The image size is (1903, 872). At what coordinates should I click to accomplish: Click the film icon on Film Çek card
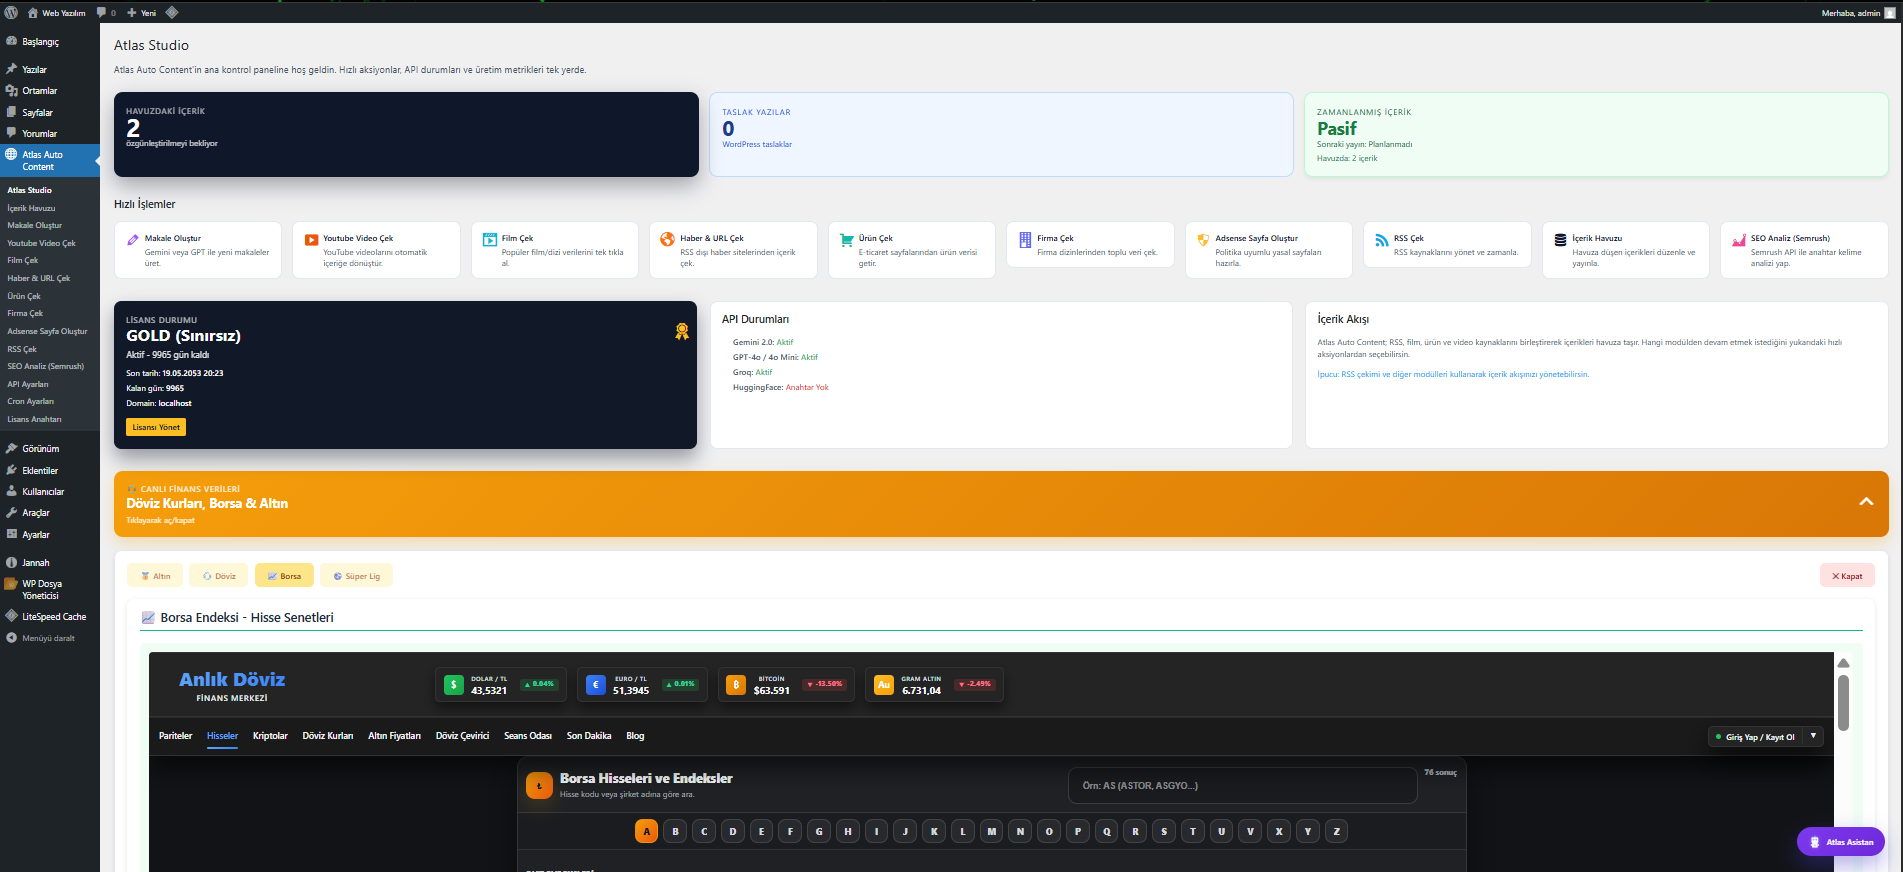[x=490, y=240]
